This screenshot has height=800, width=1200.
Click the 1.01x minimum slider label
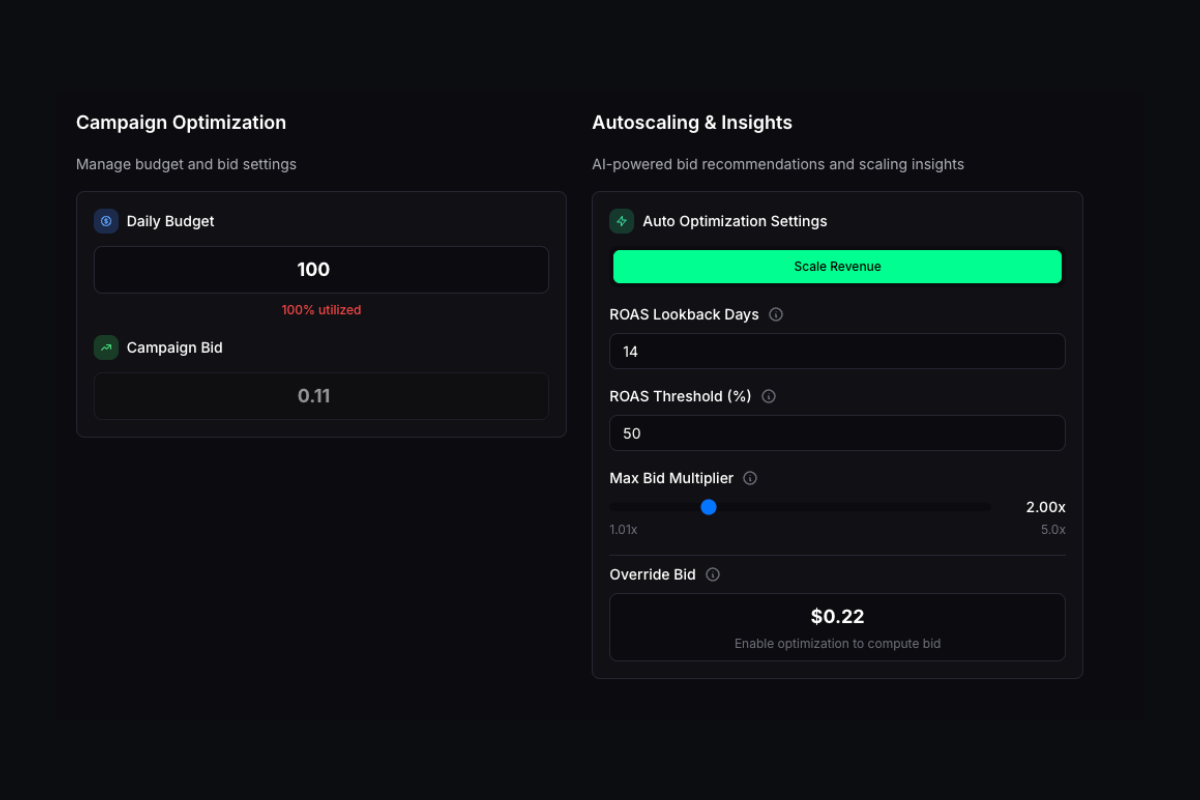[623, 530]
